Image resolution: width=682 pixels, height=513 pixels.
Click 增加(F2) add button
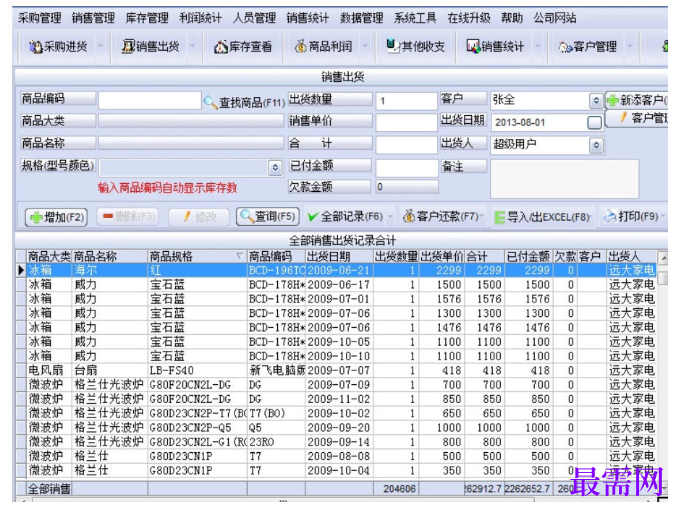57,217
